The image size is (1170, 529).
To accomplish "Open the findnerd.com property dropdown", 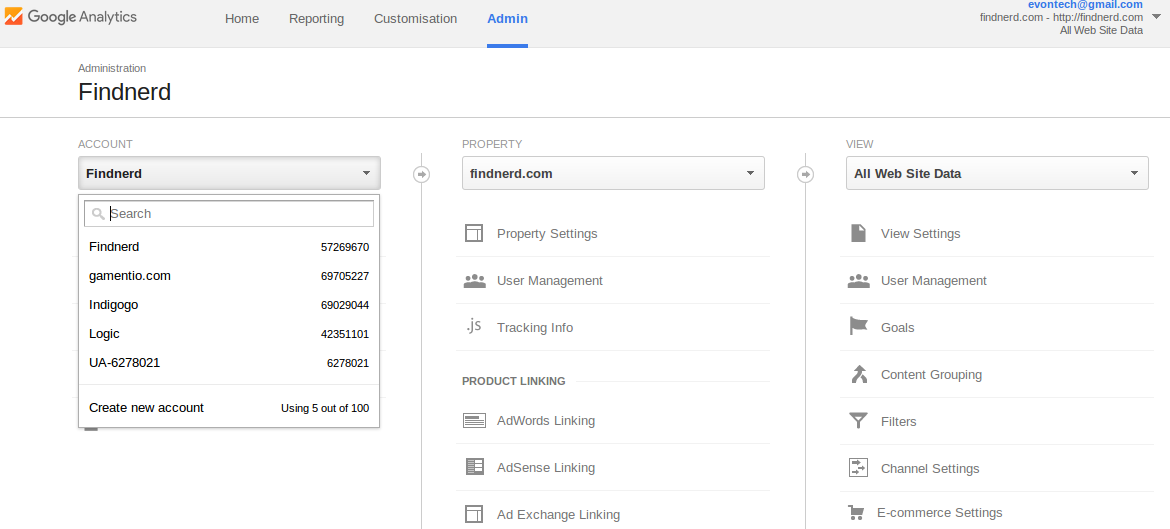I will pos(613,173).
